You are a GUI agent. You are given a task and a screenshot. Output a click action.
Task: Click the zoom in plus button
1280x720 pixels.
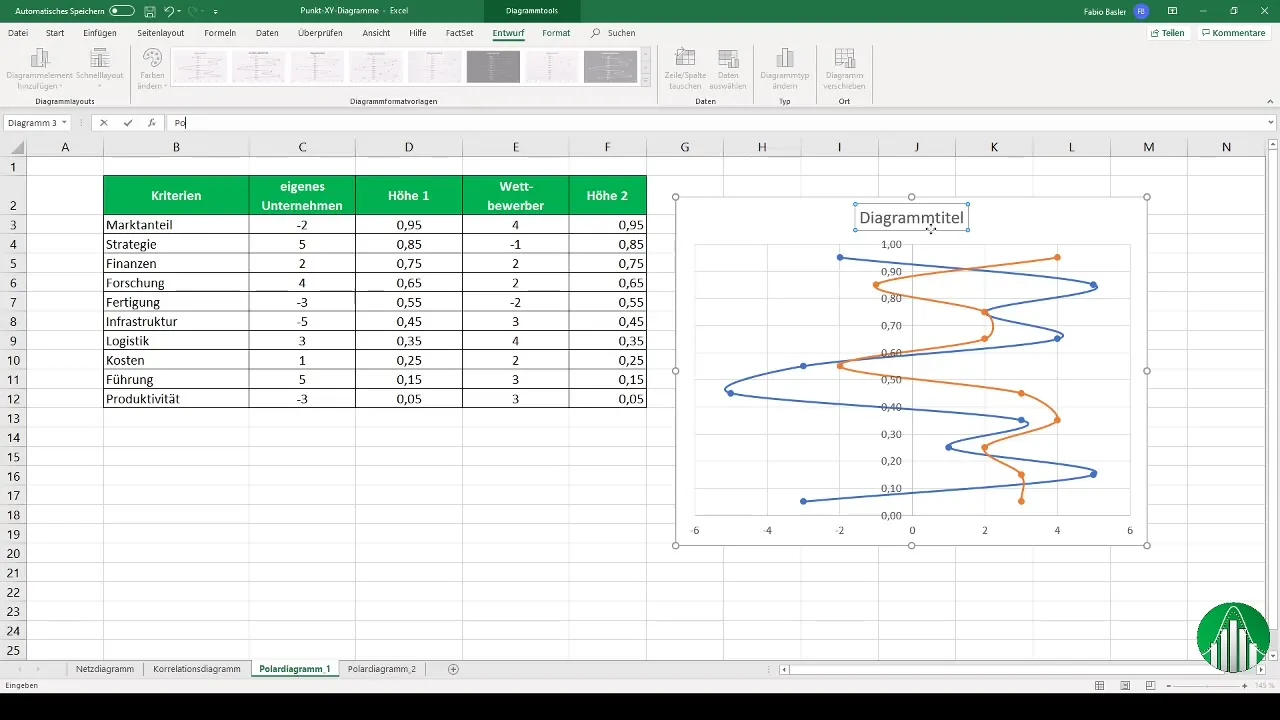pyautogui.click(x=1244, y=685)
